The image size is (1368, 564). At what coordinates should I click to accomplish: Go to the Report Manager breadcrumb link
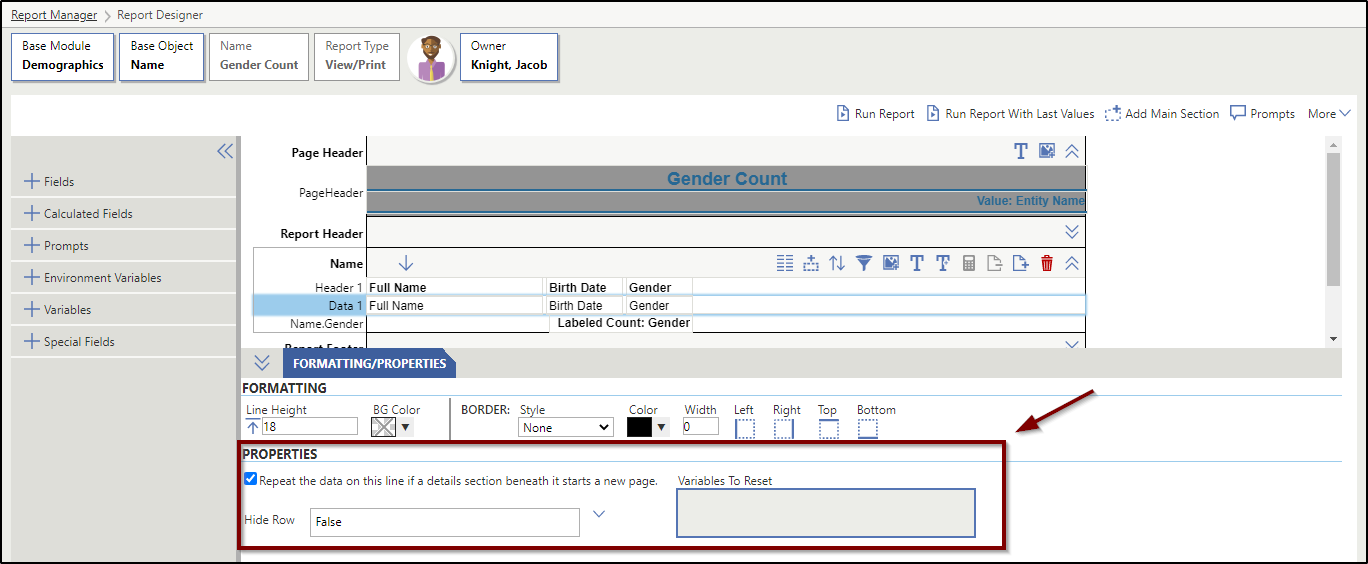pos(54,15)
